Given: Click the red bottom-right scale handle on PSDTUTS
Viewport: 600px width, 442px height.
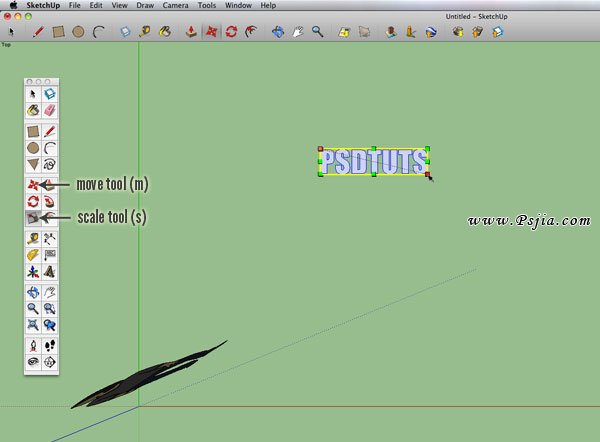Looking at the screenshot, I should tap(427, 175).
